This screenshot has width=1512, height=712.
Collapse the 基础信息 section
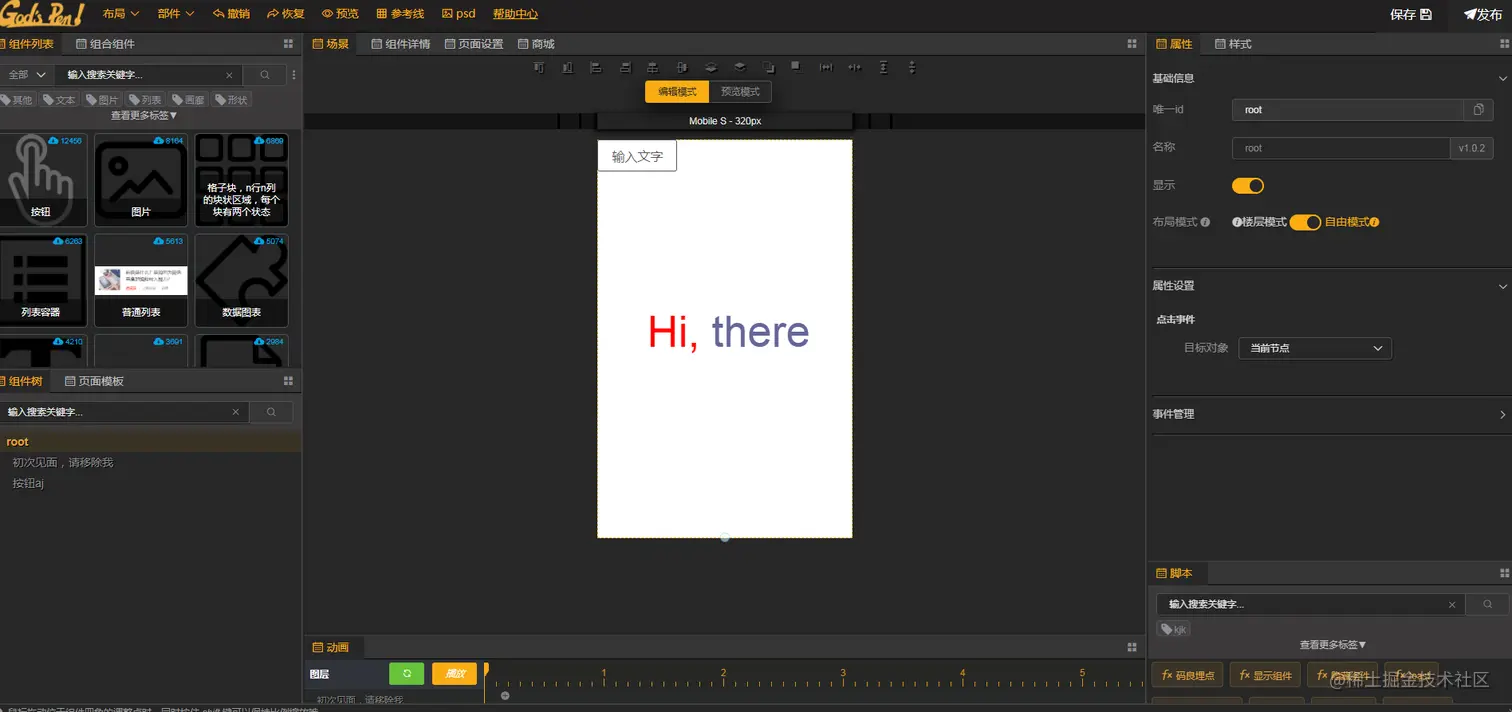pyautogui.click(x=1502, y=78)
